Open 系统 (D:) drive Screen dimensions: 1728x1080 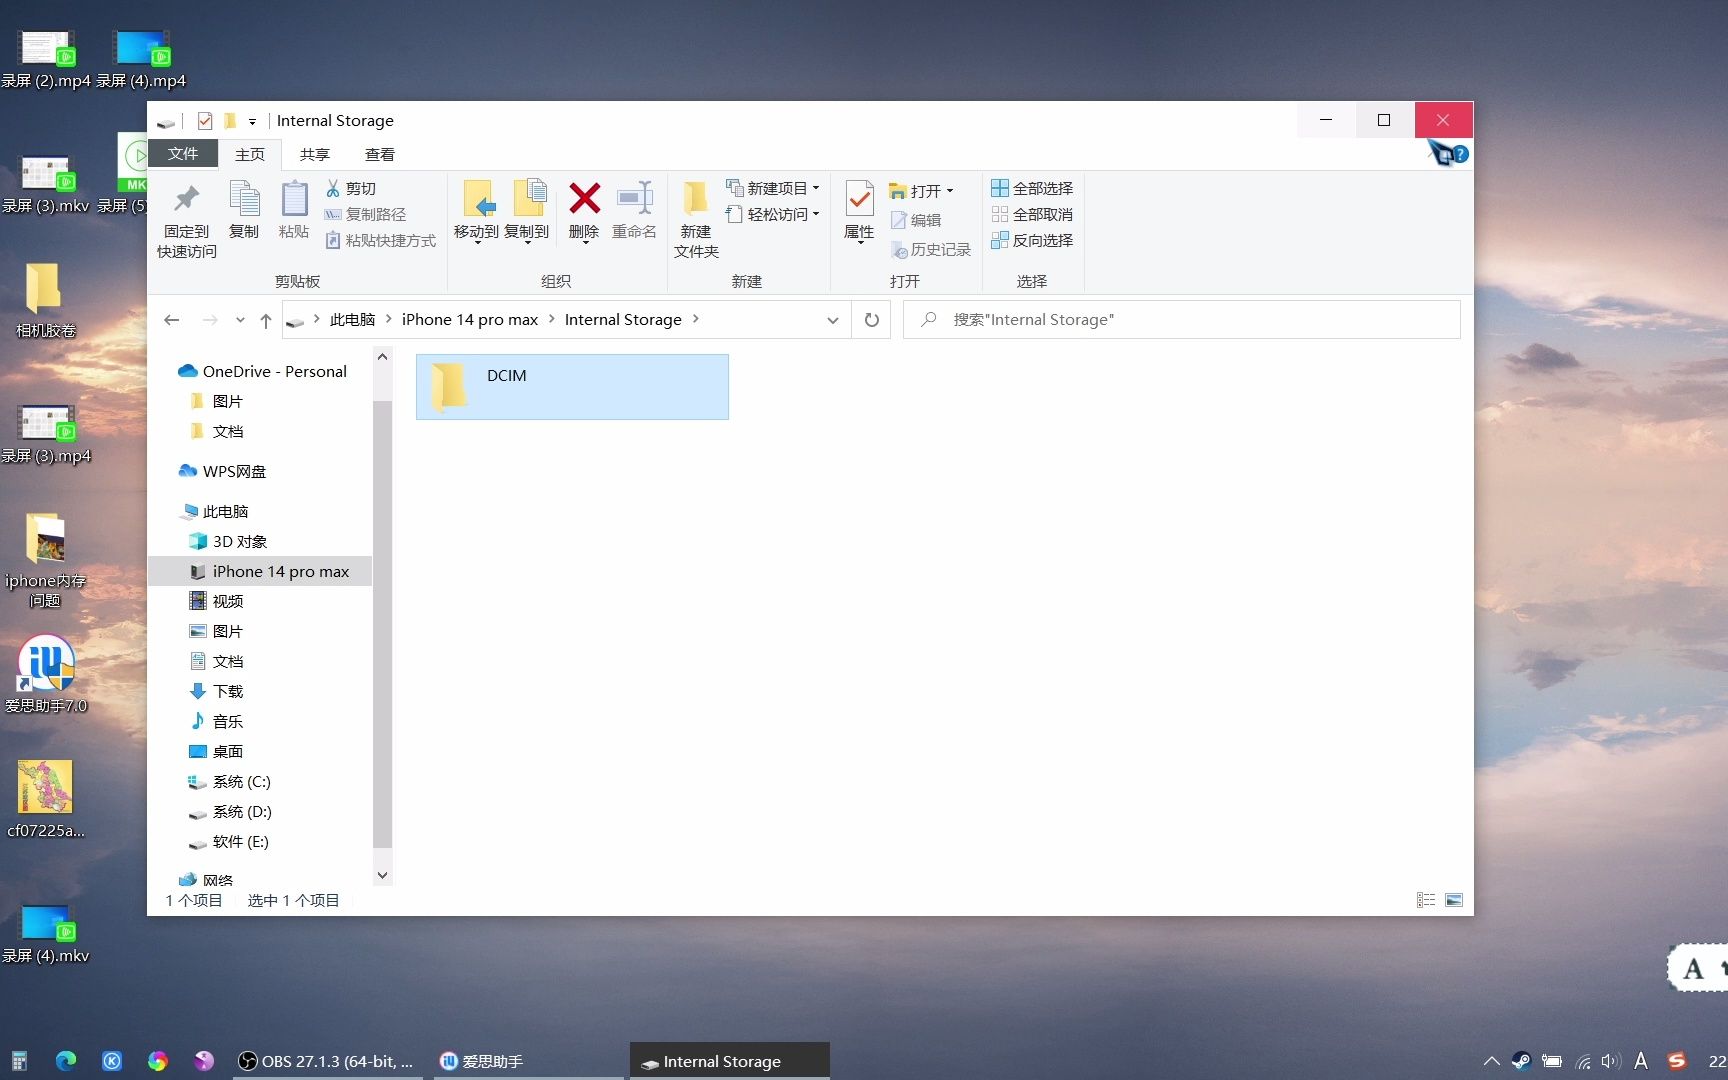230,811
